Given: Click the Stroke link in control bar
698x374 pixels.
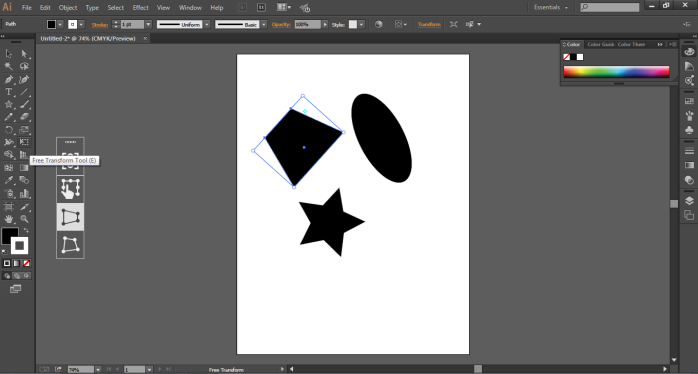Looking at the screenshot, I should click(x=100, y=25).
